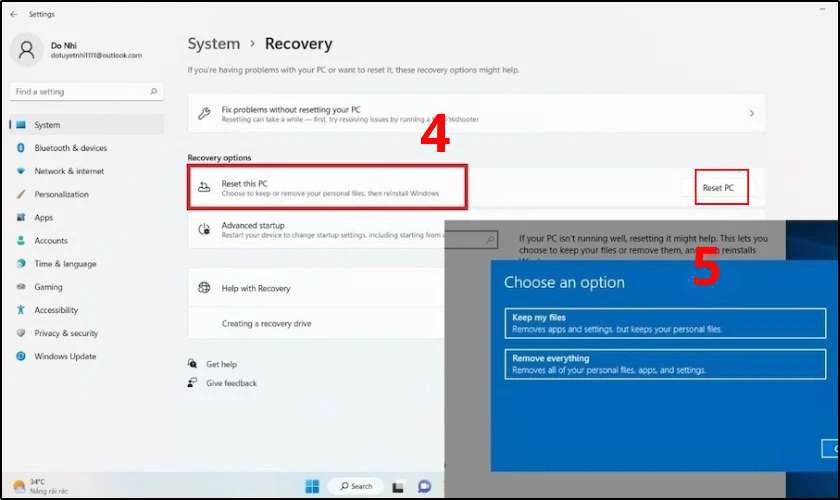
Task: Click the Advanced startup title text
Action: [x=253, y=225]
